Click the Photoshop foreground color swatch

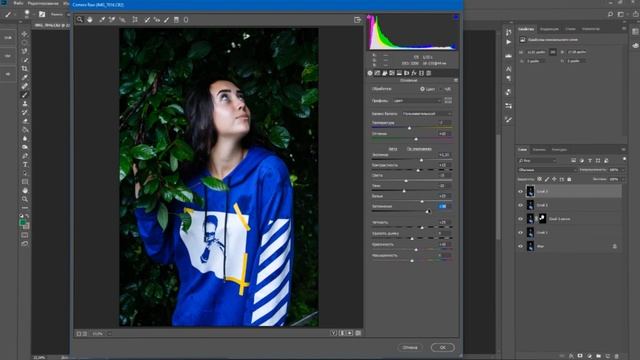pos(23,222)
